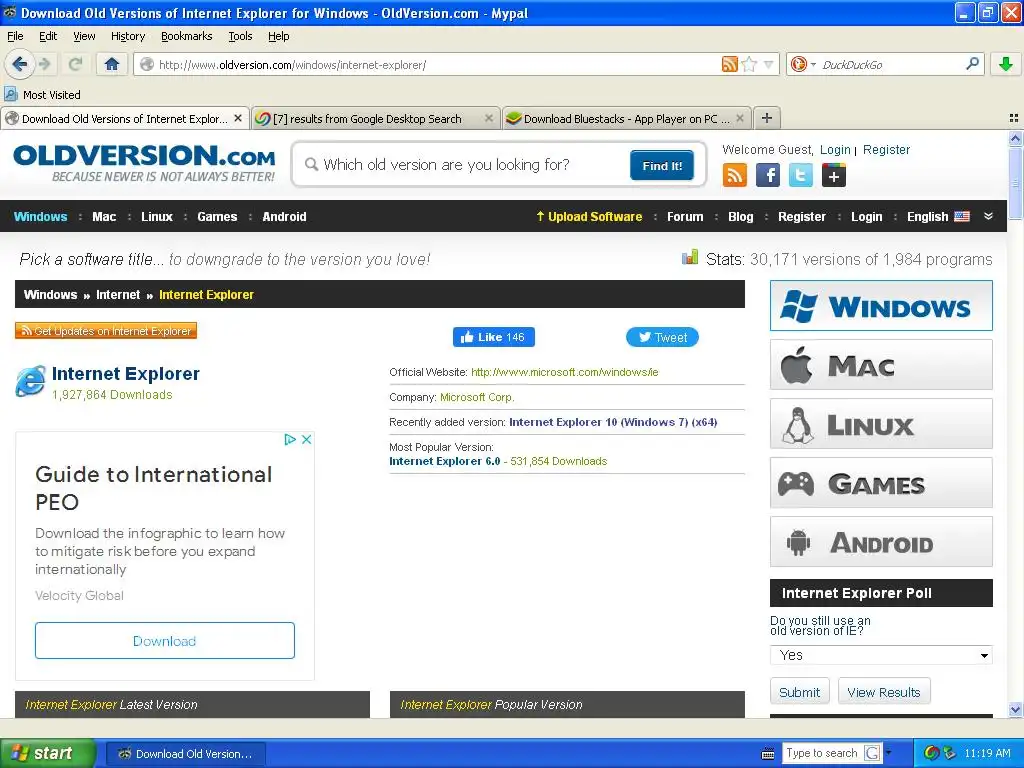
Task: Open the Facebook icon in the header
Action: pos(768,175)
